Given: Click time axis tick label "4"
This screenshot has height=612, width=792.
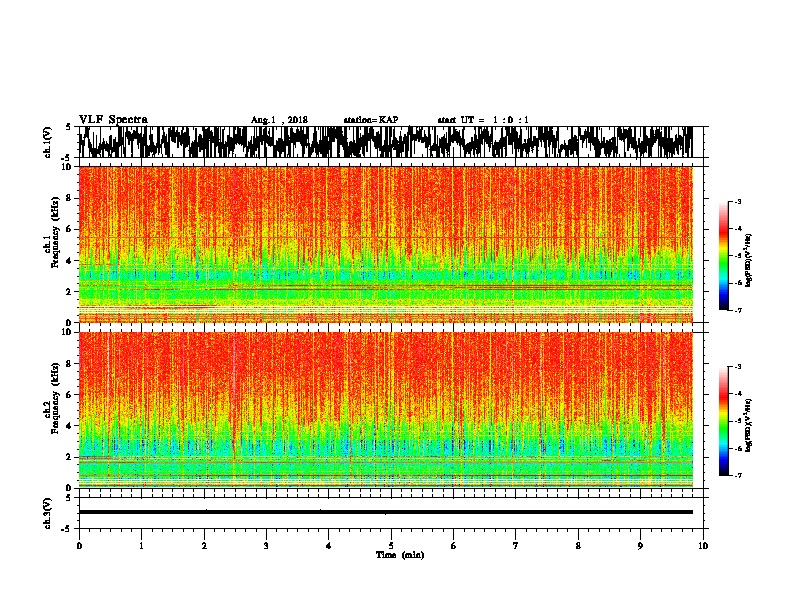Looking at the screenshot, I should [329, 546].
